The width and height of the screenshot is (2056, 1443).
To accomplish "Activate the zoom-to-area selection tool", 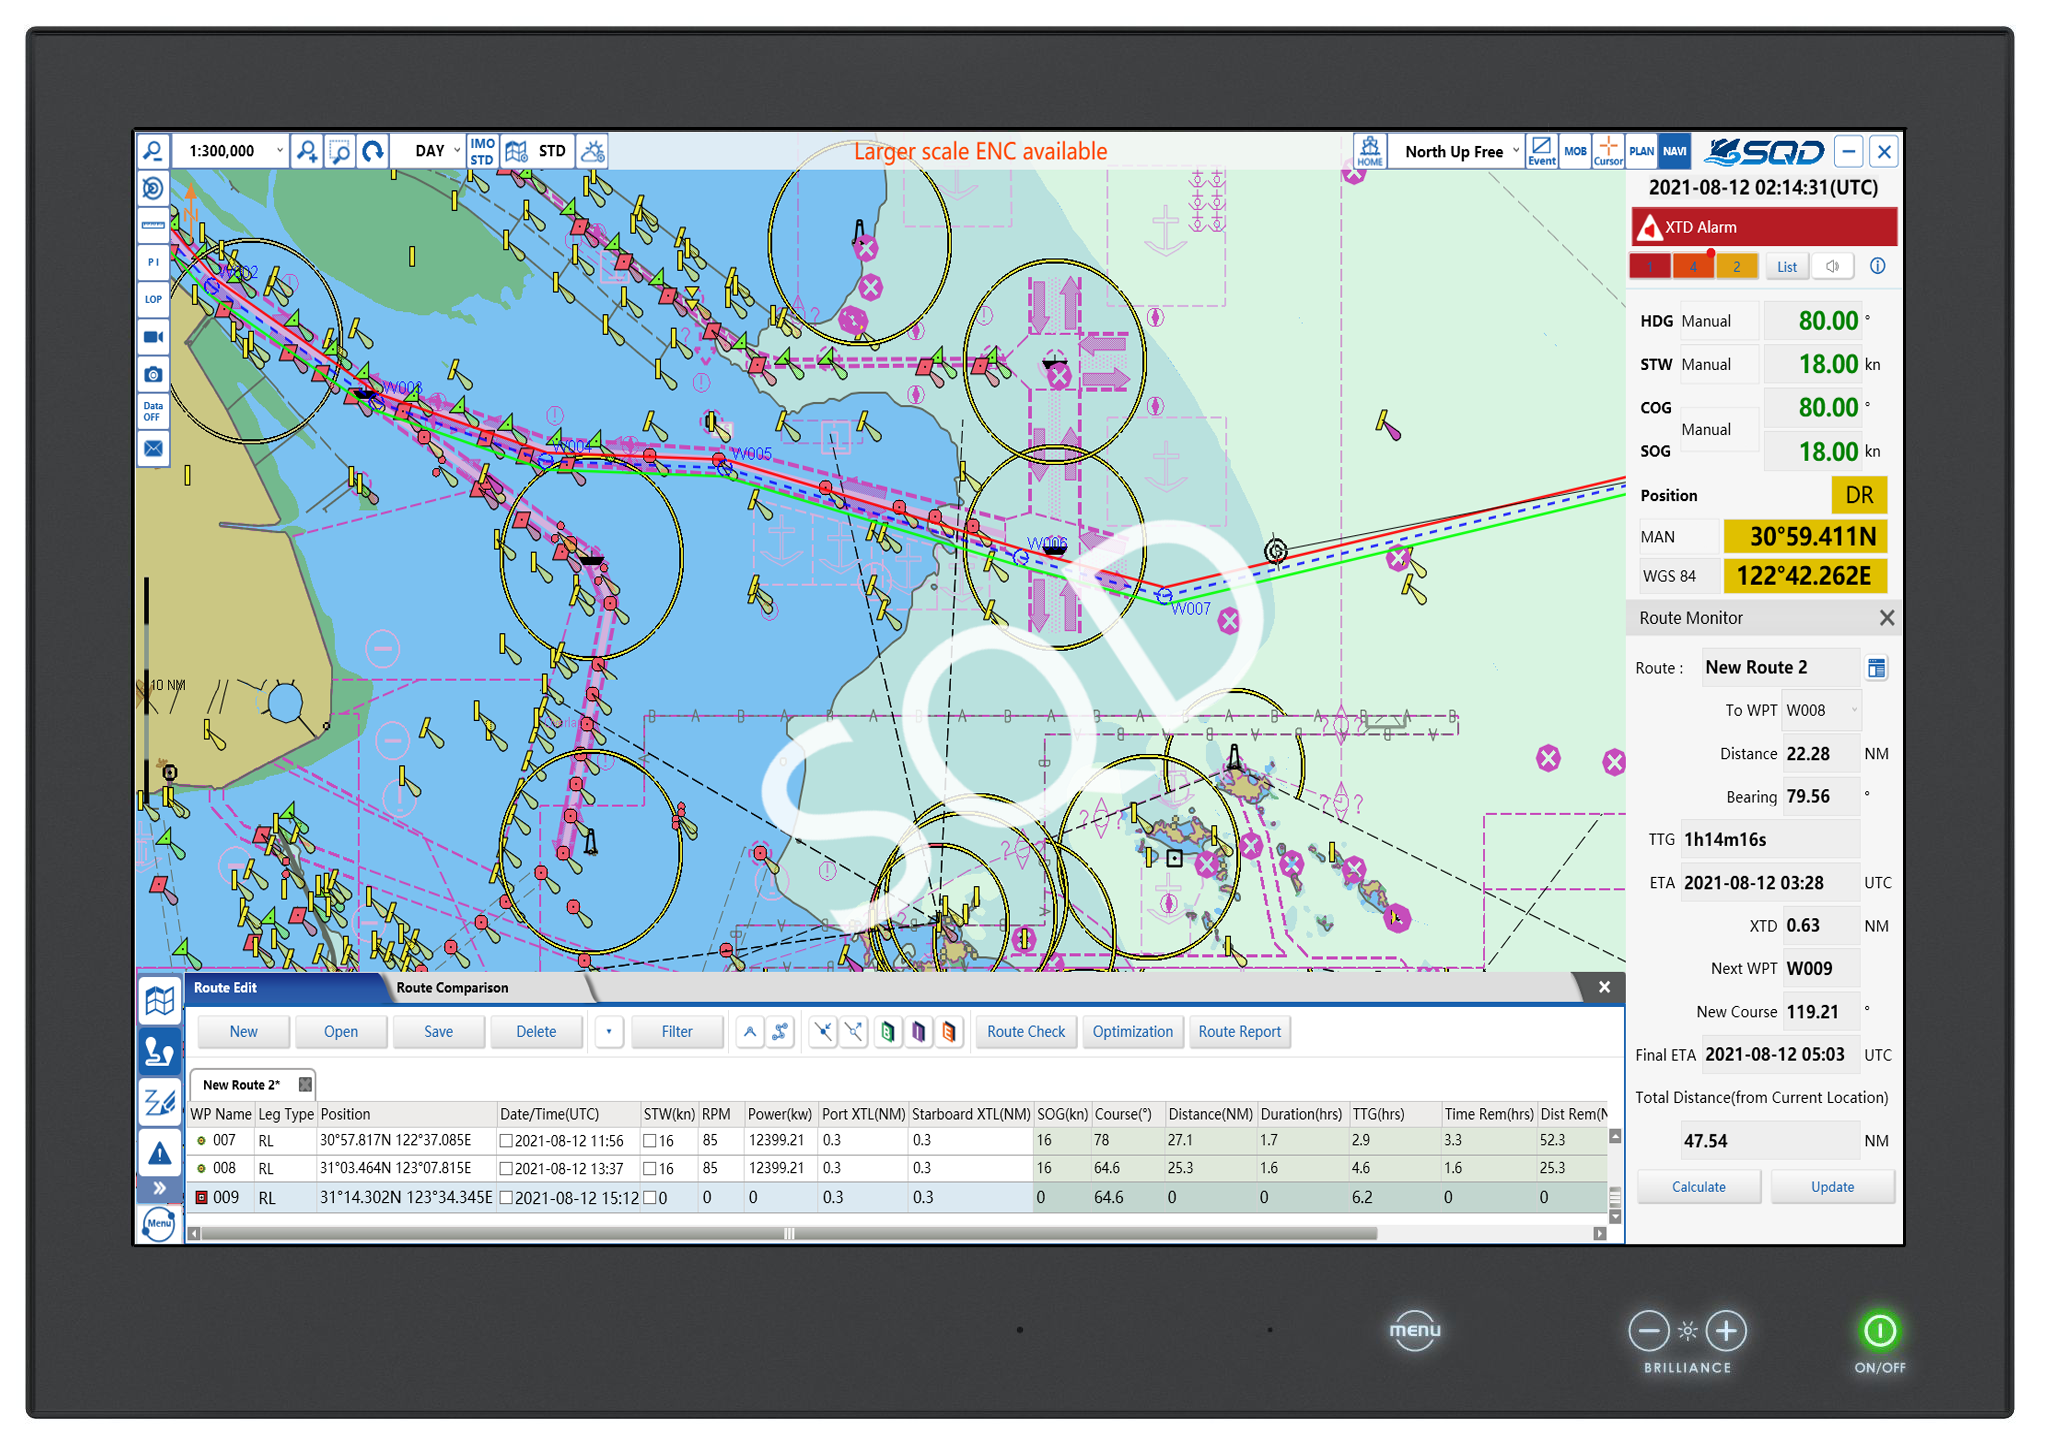I will (x=340, y=151).
